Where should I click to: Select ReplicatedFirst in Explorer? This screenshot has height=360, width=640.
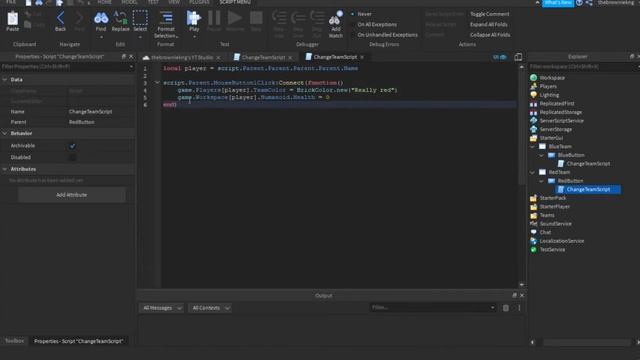tap(557, 103)
